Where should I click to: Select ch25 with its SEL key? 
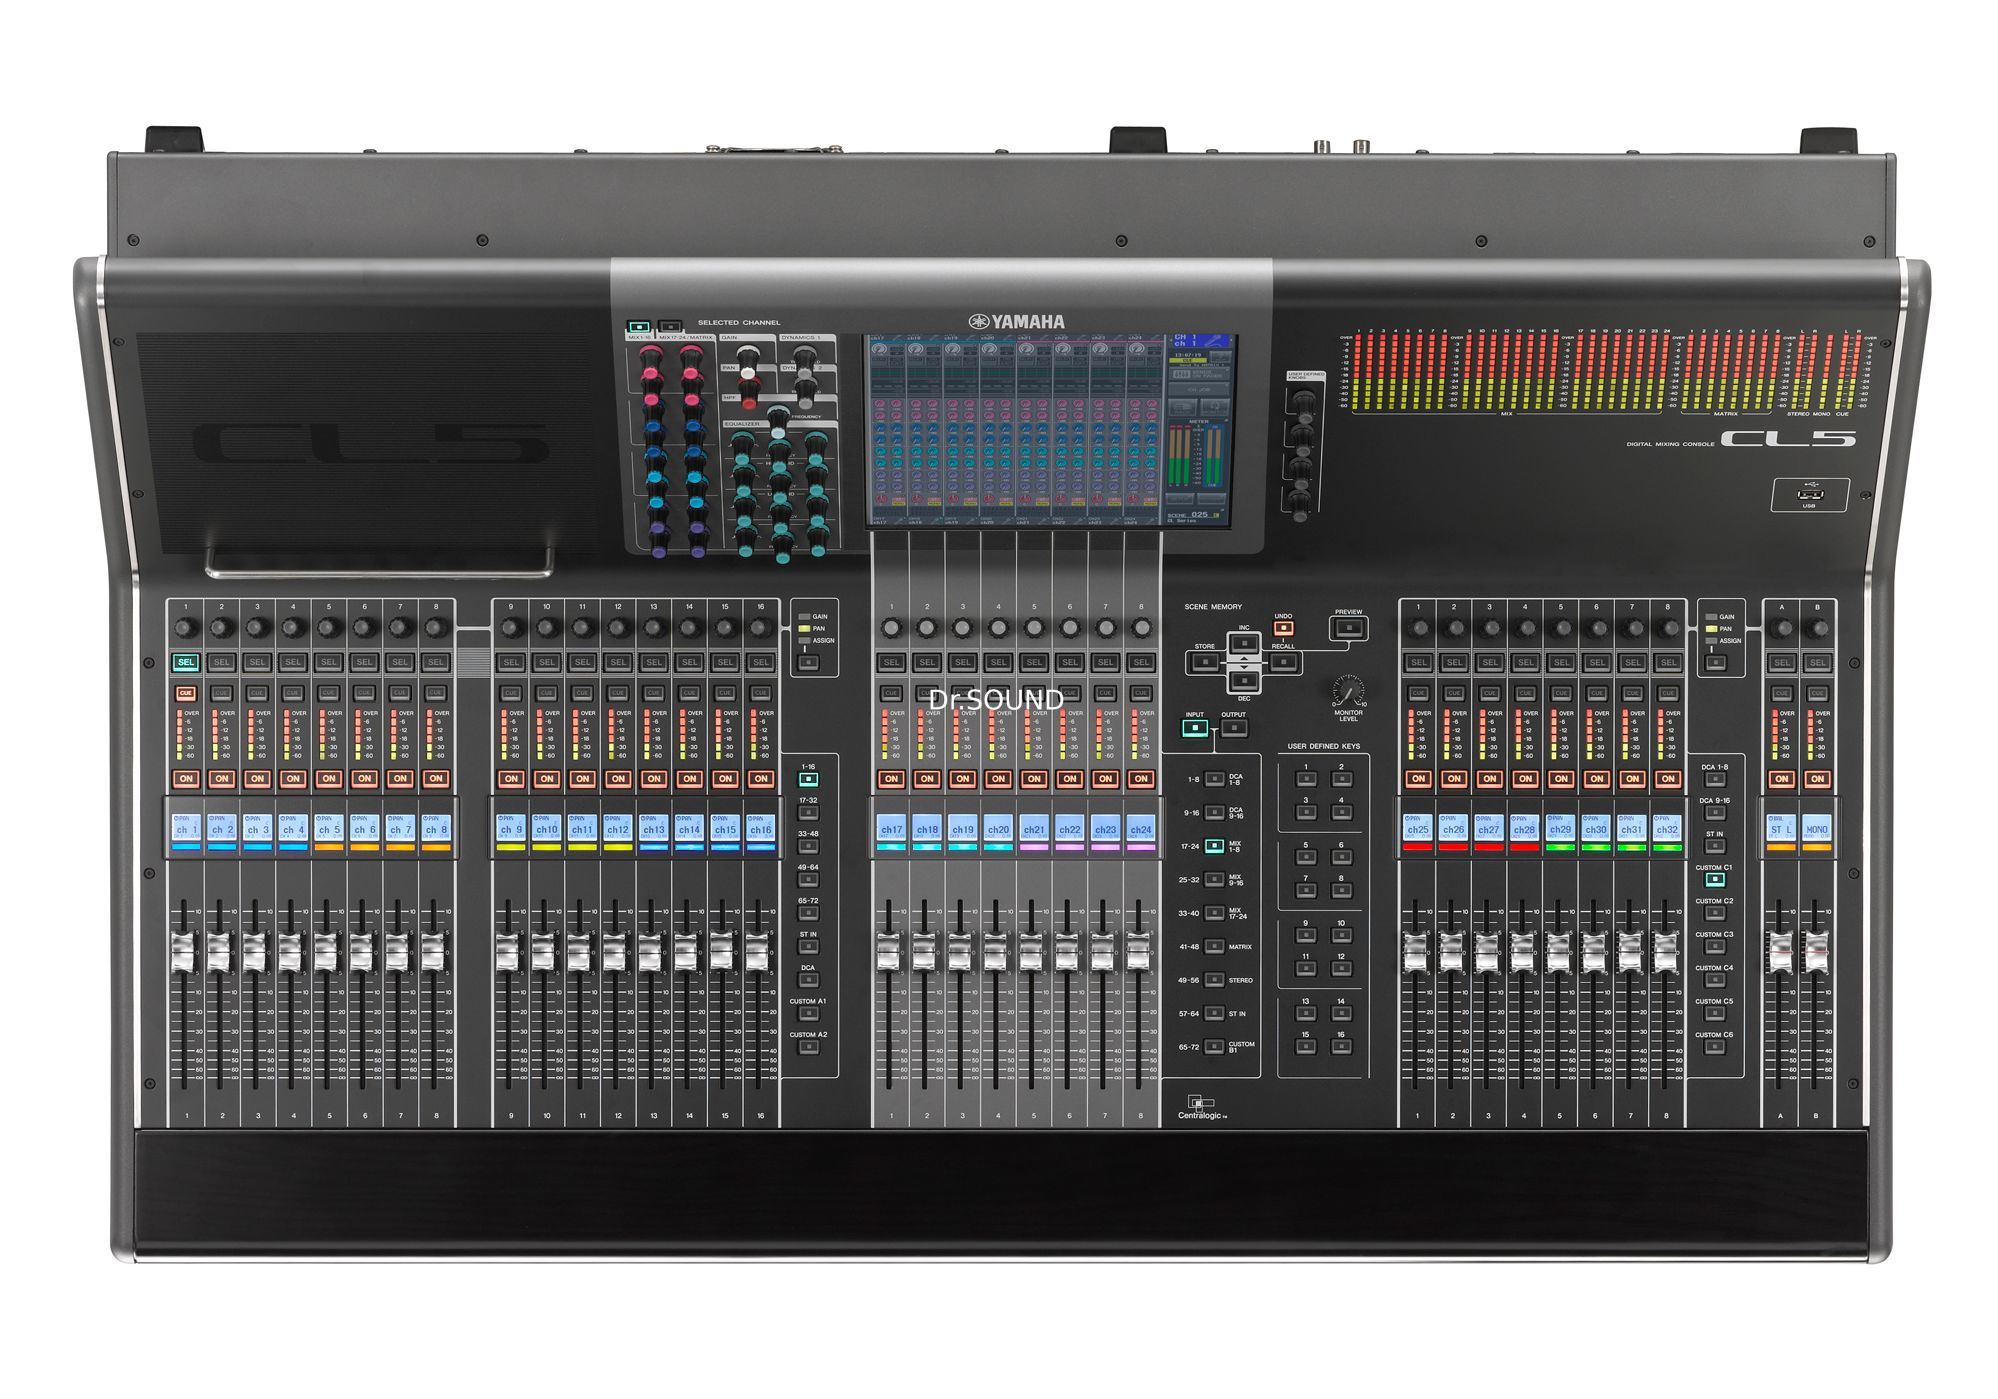pyautogui.click(x=1418, y=662)
